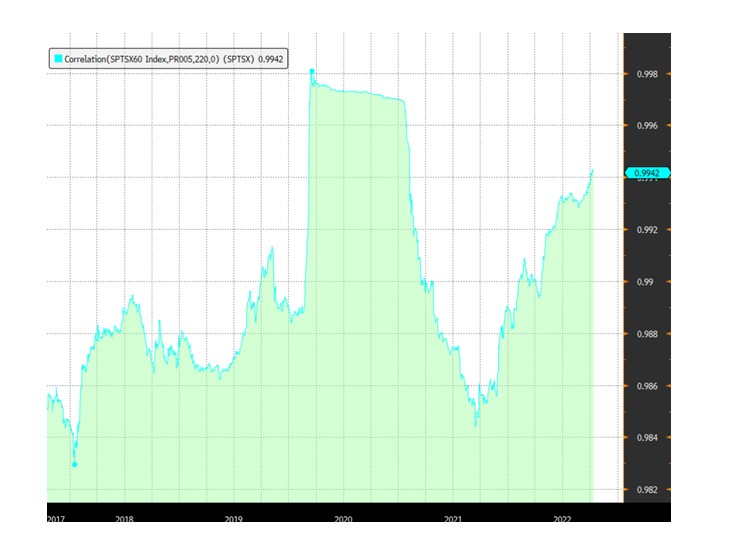Select the 2019 label on time axis
This screenshot has height=554, width=733.
pyautogui.click(x=233, y=518)
